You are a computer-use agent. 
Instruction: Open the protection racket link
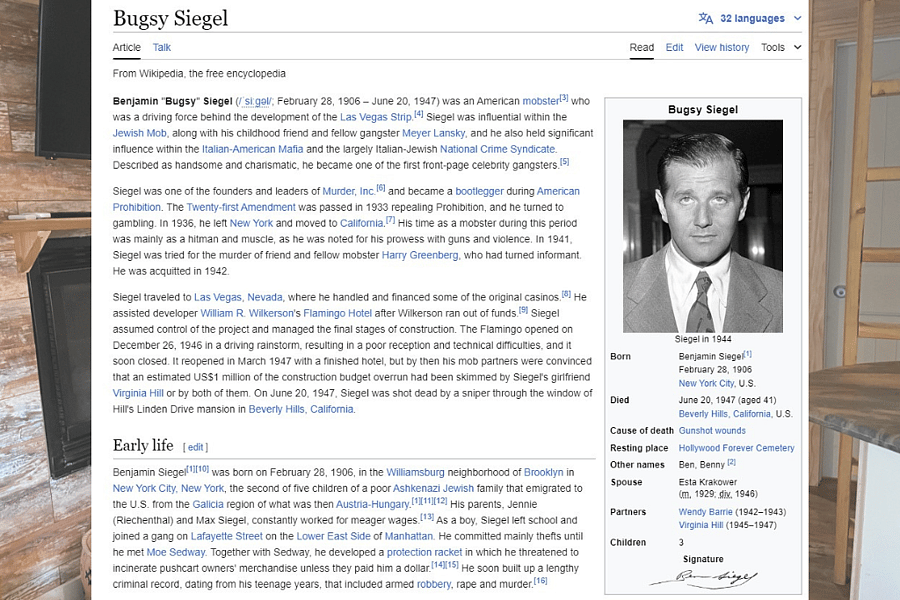coord(424,552)
